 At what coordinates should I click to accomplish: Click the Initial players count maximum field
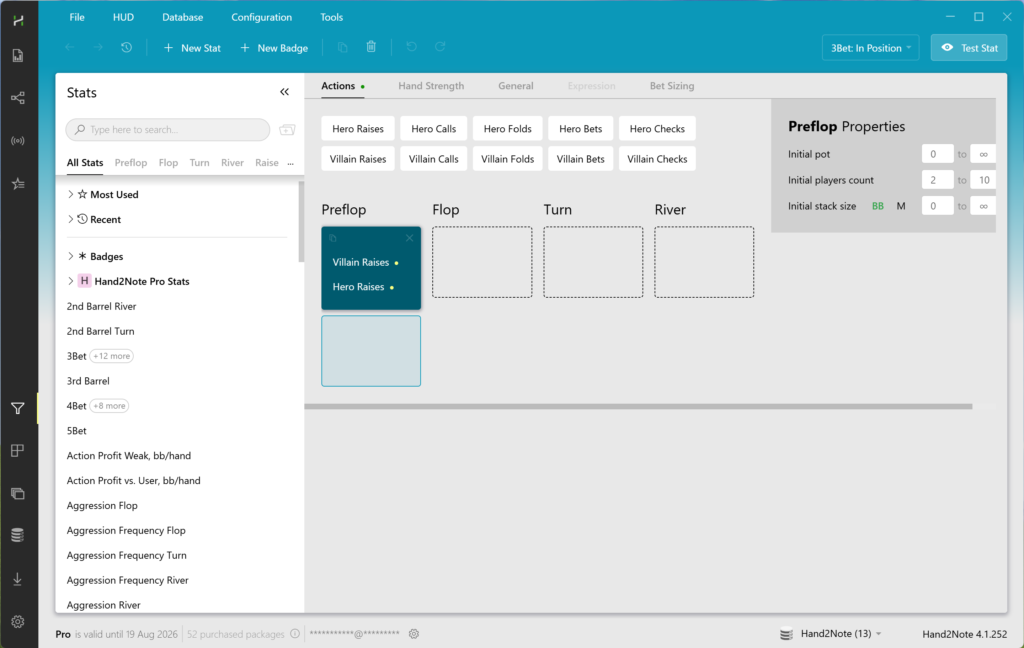coord(984,180)
